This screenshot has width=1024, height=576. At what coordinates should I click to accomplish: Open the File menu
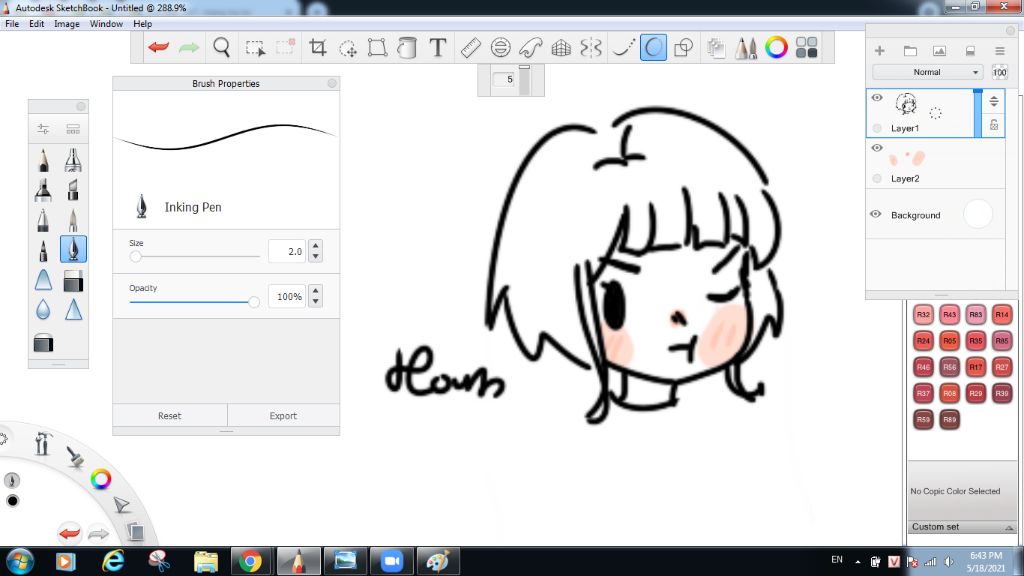click(x=12, y=24)
